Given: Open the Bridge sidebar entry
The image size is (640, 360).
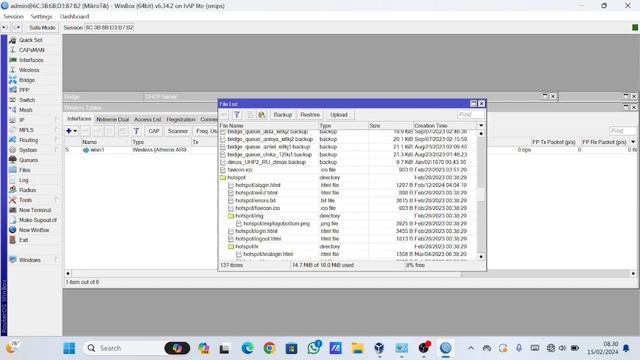Looking at the screenshot, I should click(27, 80).
